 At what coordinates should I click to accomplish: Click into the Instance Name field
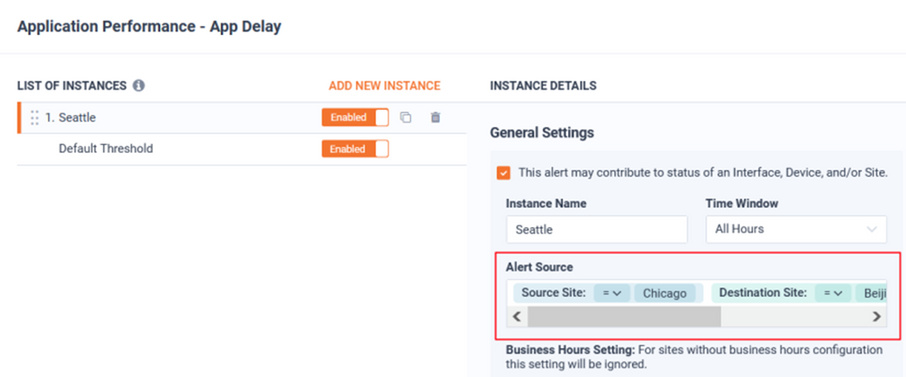point(597,230)
